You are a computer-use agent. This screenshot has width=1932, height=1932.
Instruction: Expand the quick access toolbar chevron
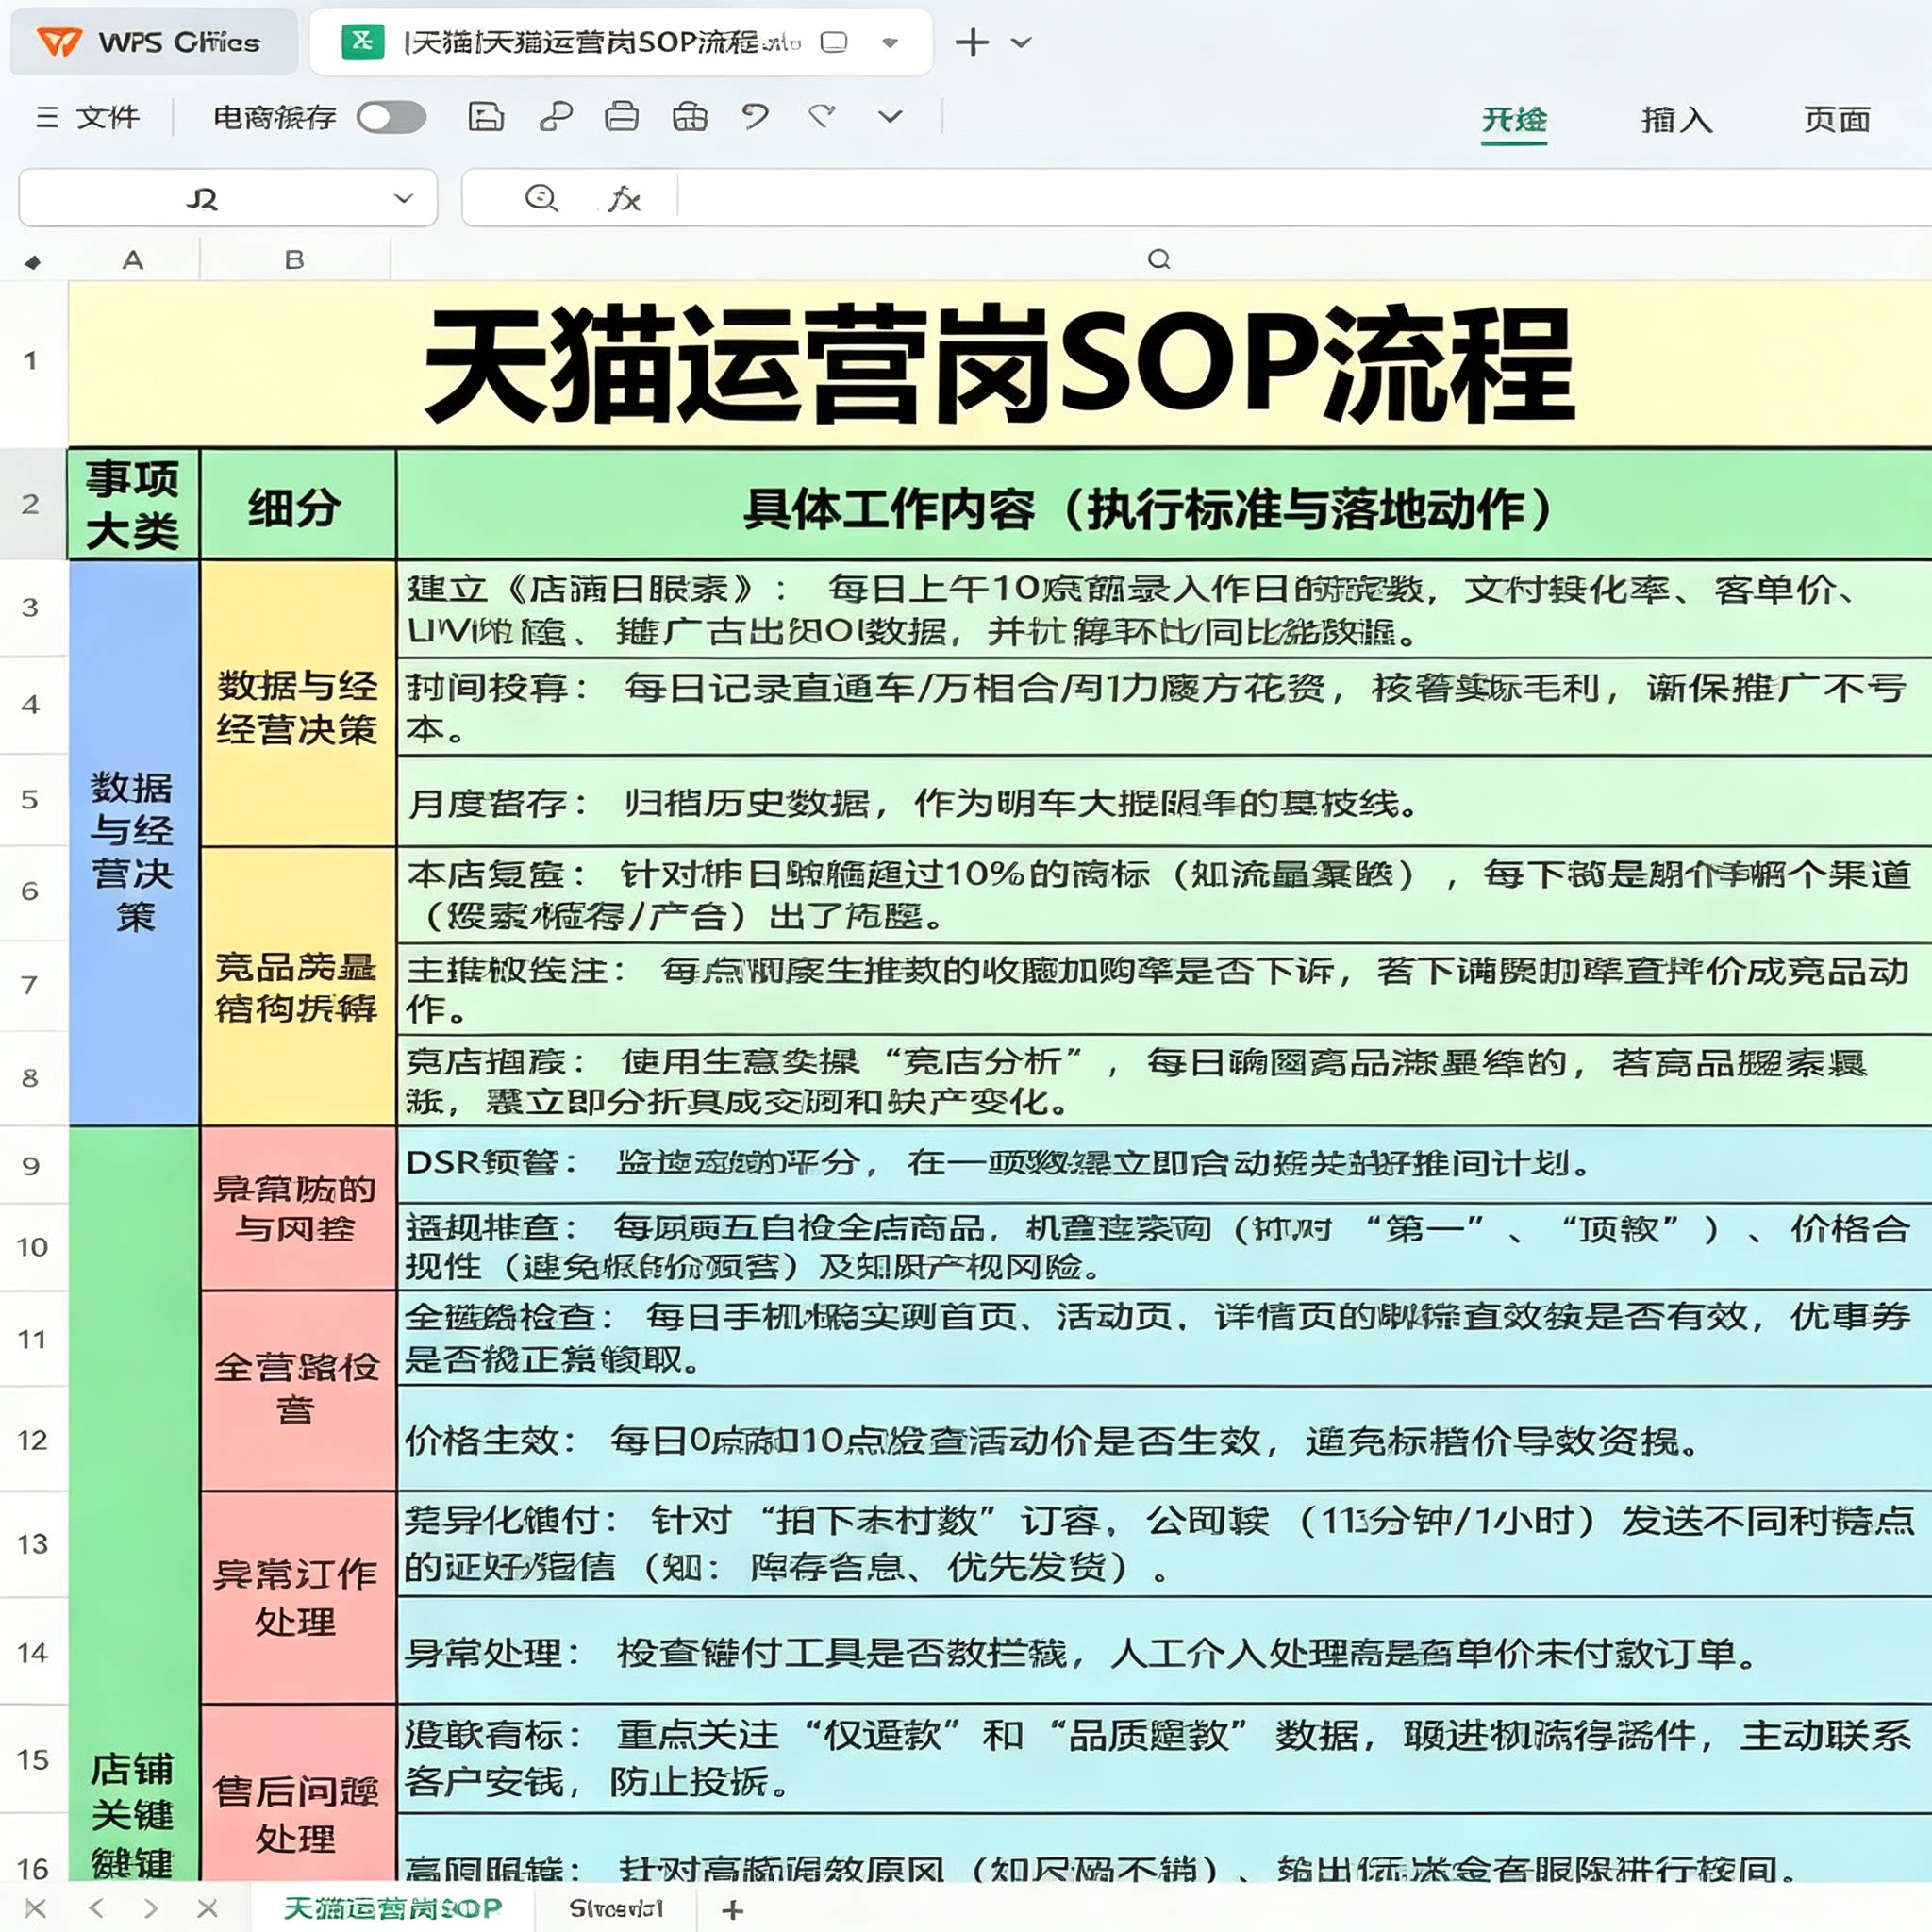(x=890, y=117)
